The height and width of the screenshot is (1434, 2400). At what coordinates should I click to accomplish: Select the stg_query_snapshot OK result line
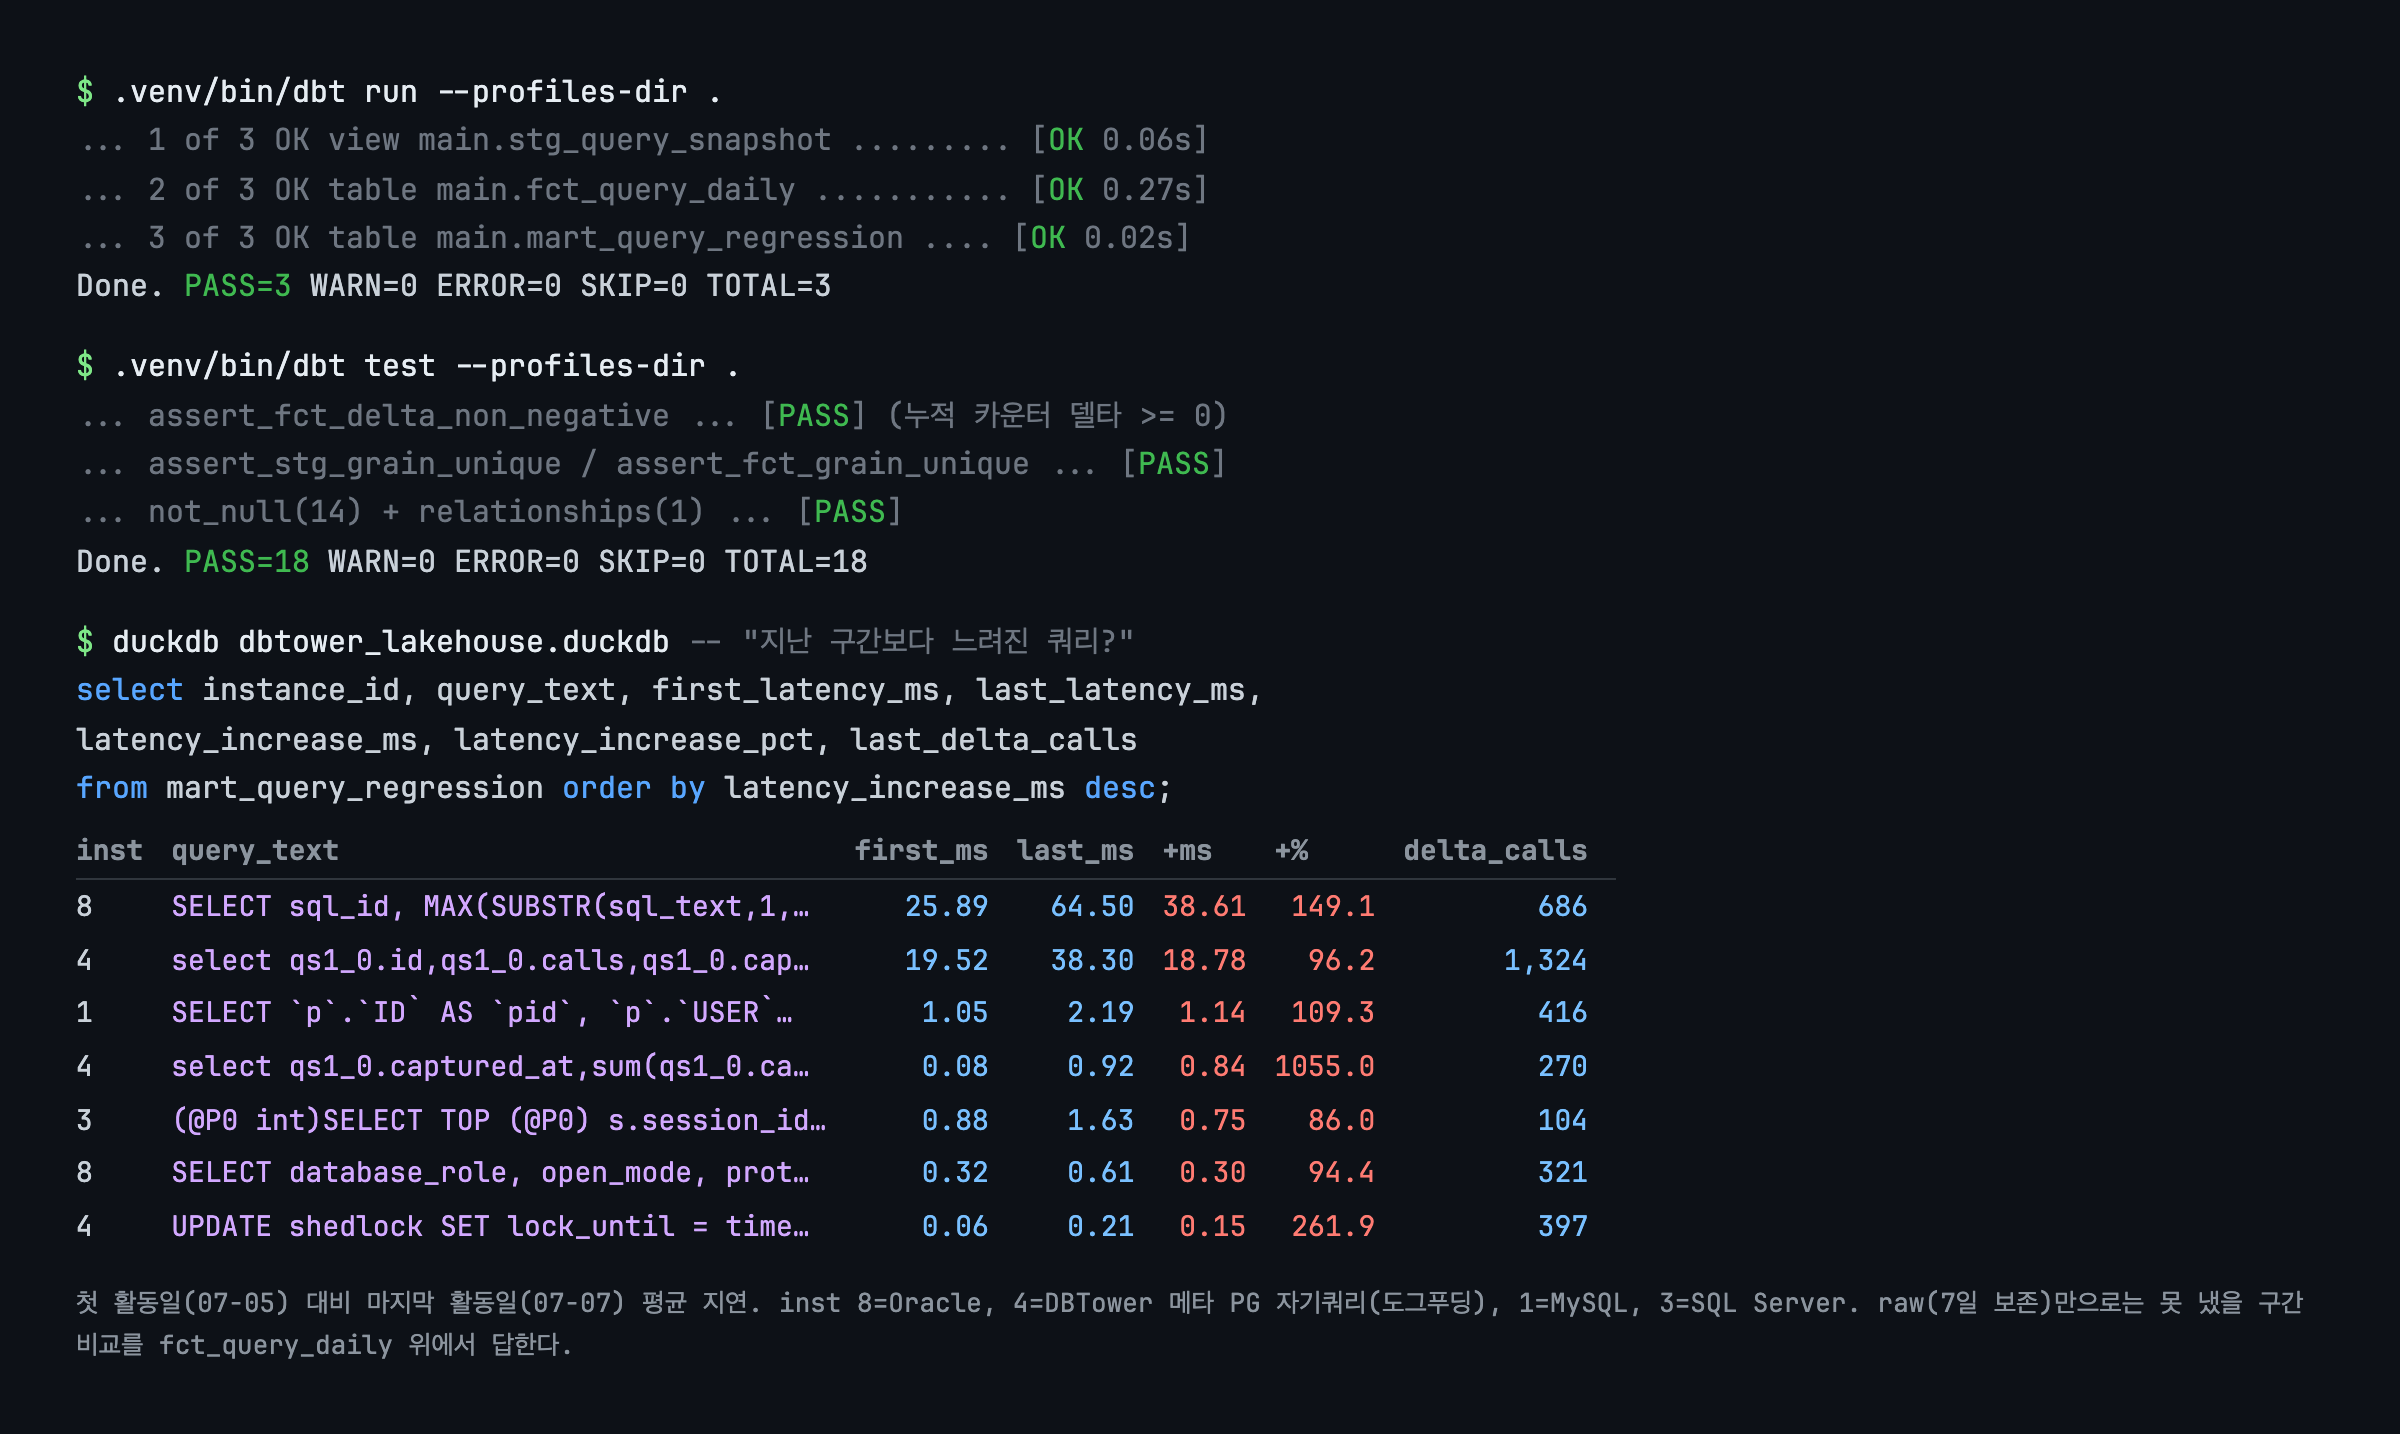[643, 140]
